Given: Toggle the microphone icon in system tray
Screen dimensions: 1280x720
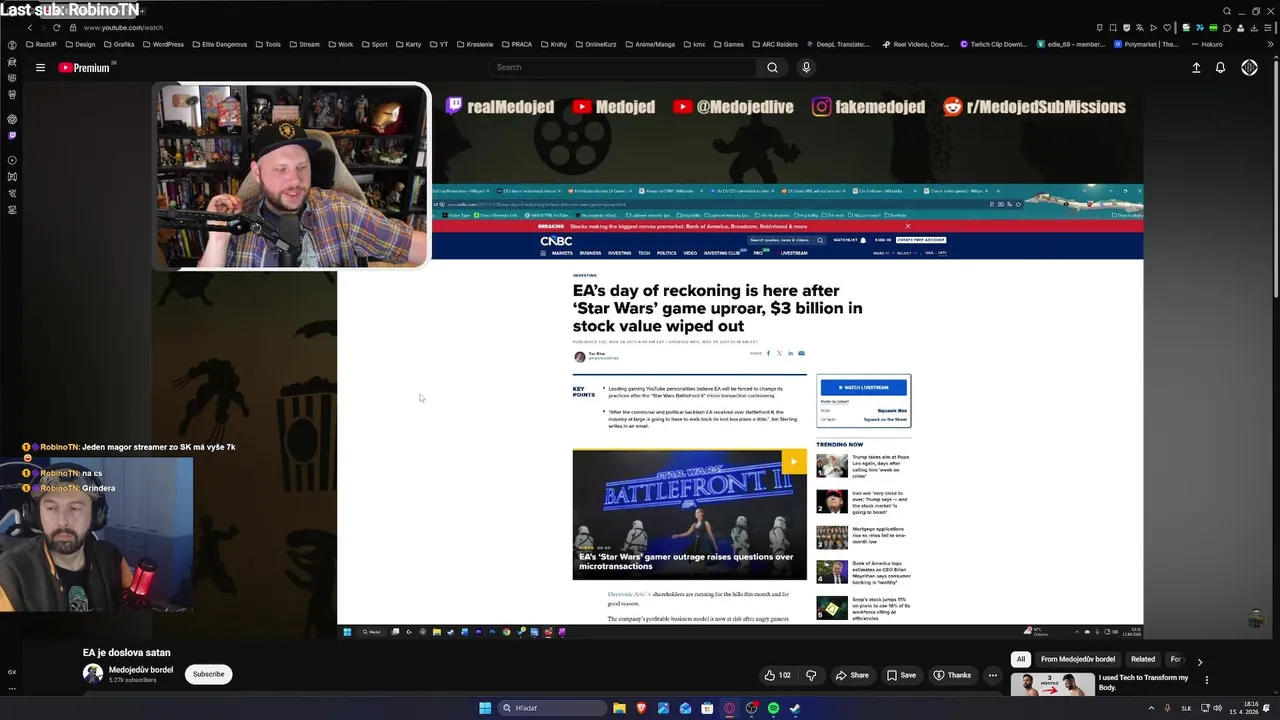Looking at the screenshot, I should coord(1166,708).
